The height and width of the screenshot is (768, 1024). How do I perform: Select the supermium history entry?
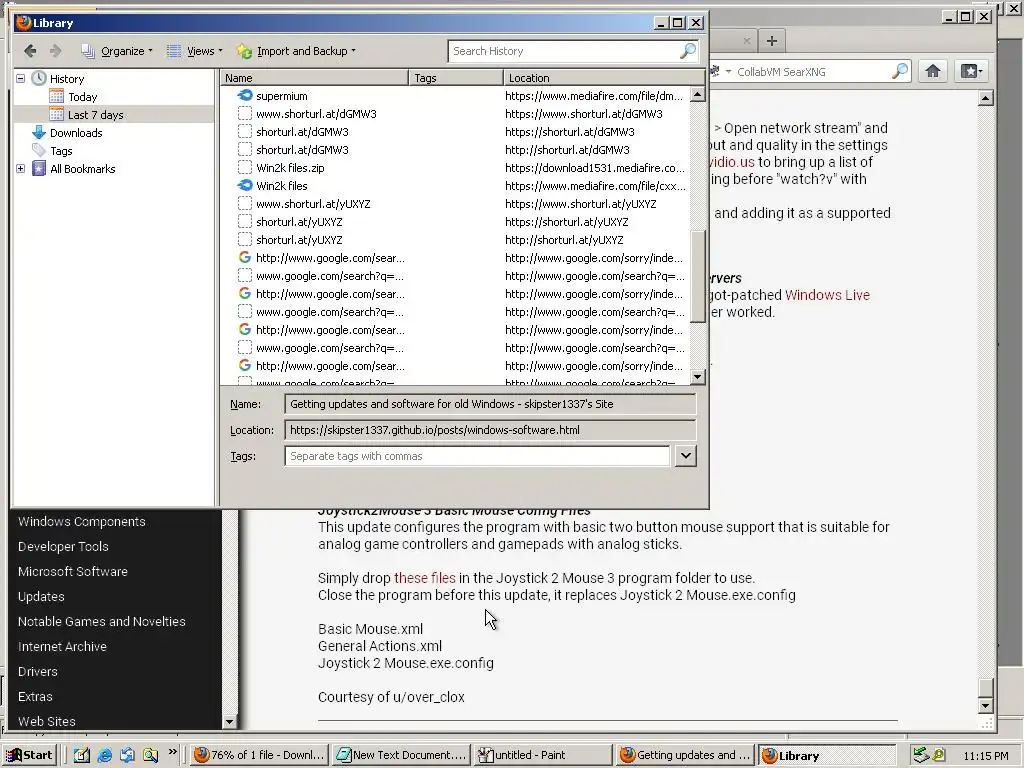pyautogui.click(x=281, y=96)
